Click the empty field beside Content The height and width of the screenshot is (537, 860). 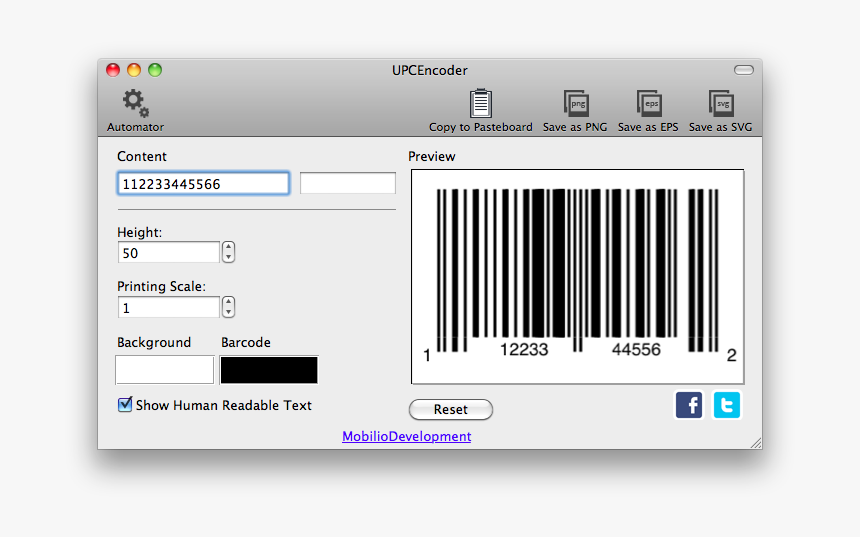348,183
